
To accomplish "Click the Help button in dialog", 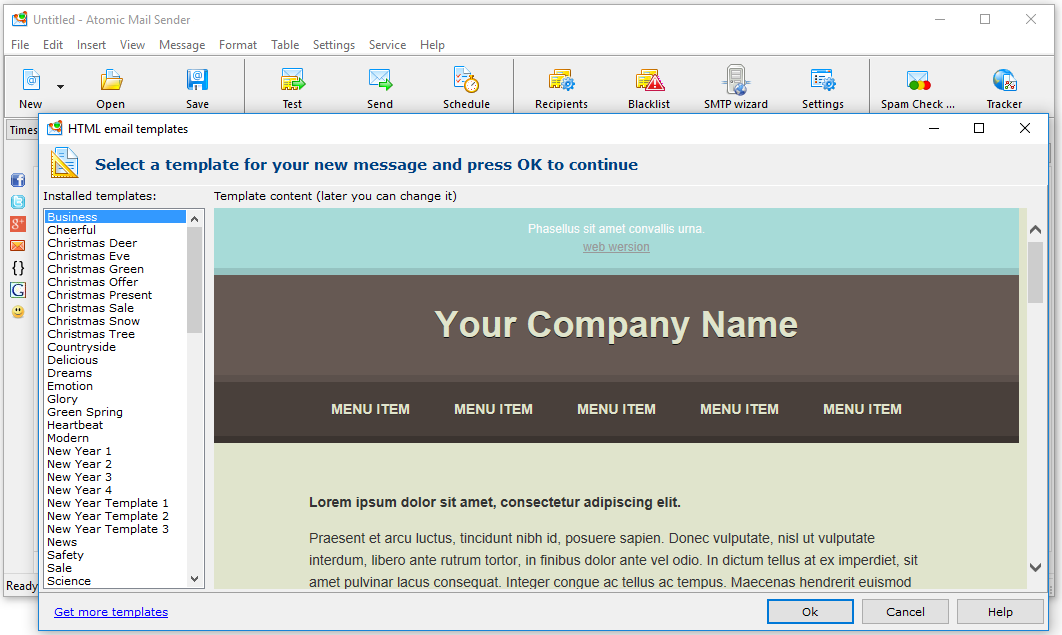I will pyautogui.click(x=1000, y=612).
